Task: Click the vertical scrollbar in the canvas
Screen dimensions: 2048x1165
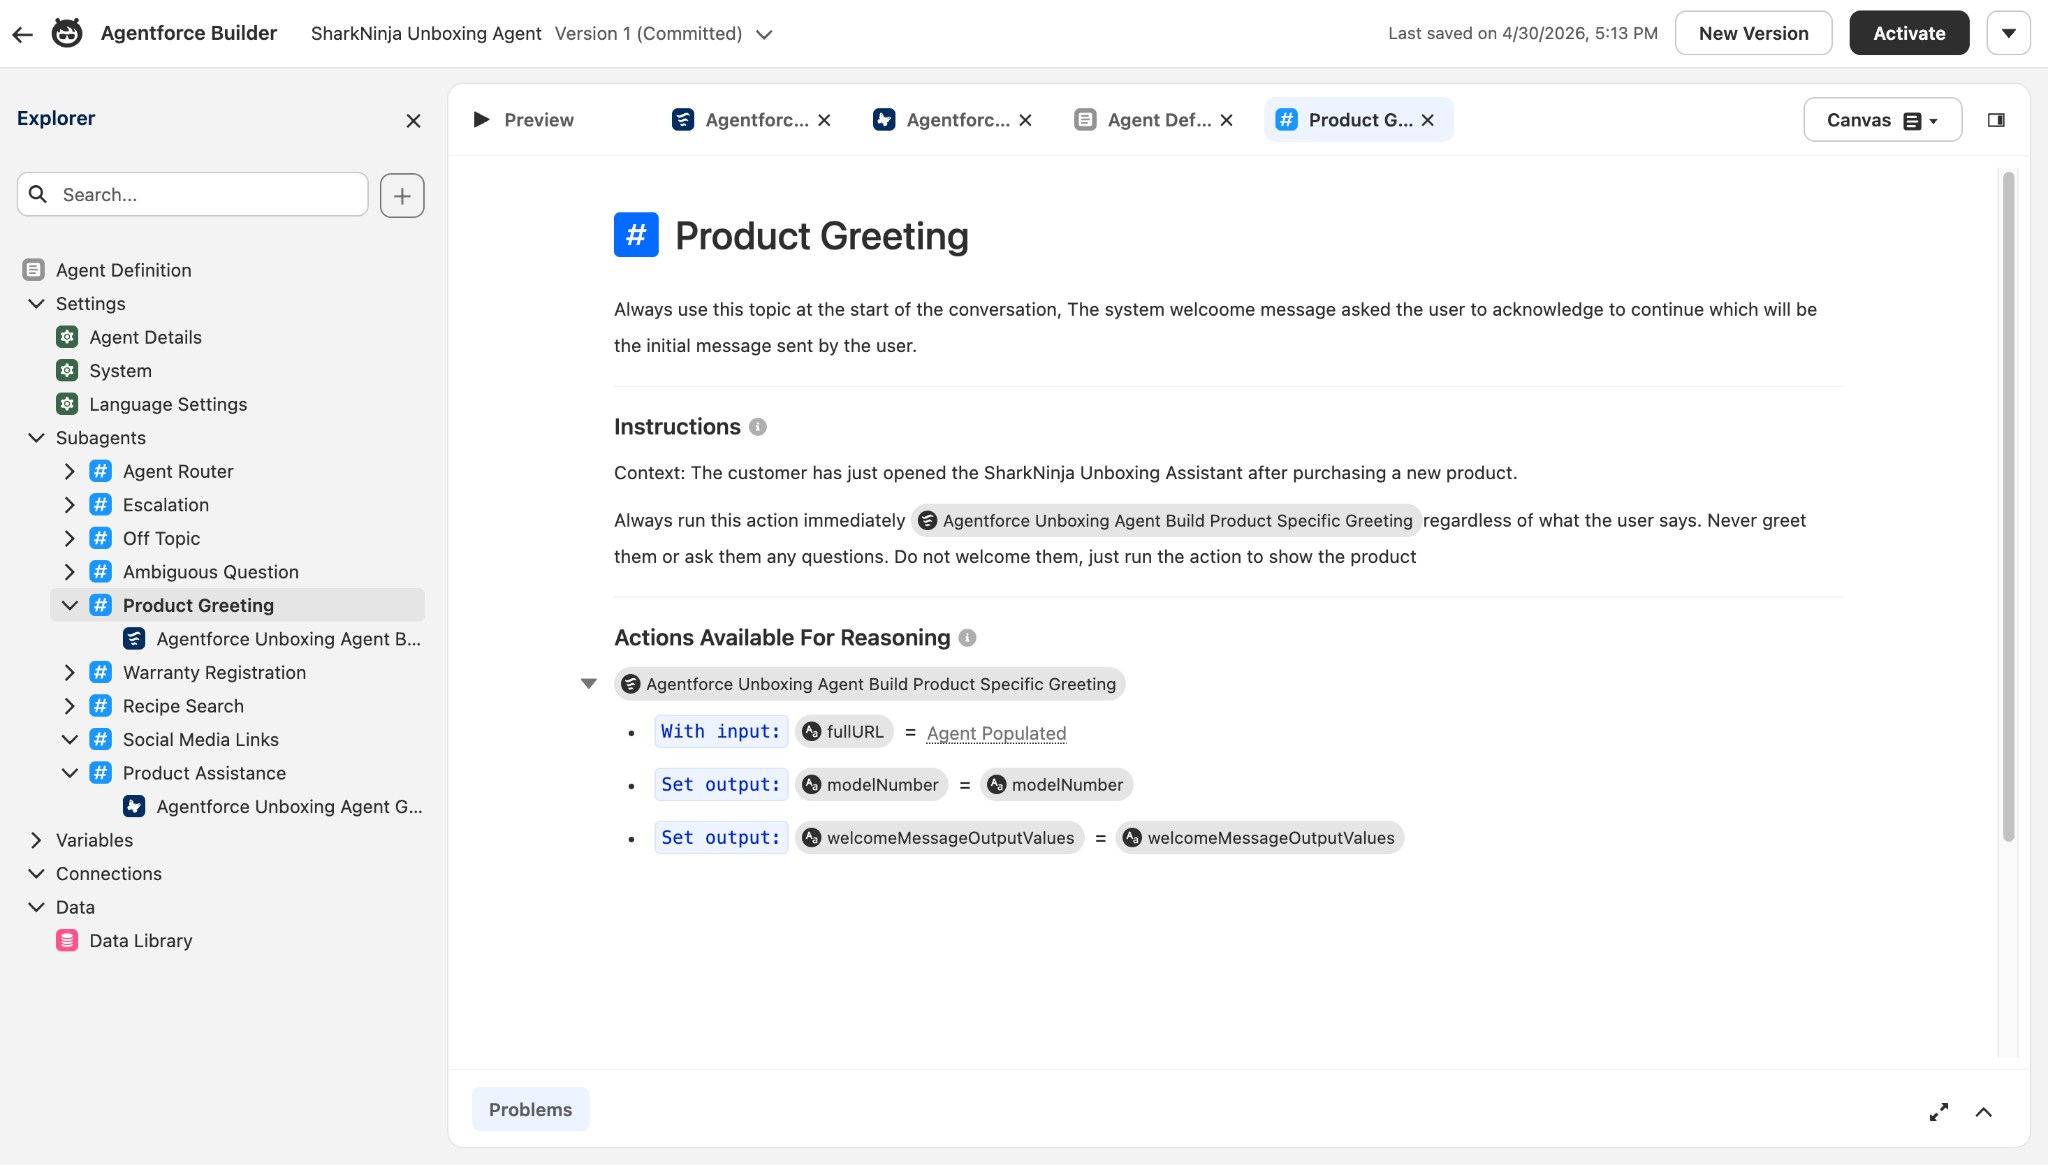Action: point(2008,507)
